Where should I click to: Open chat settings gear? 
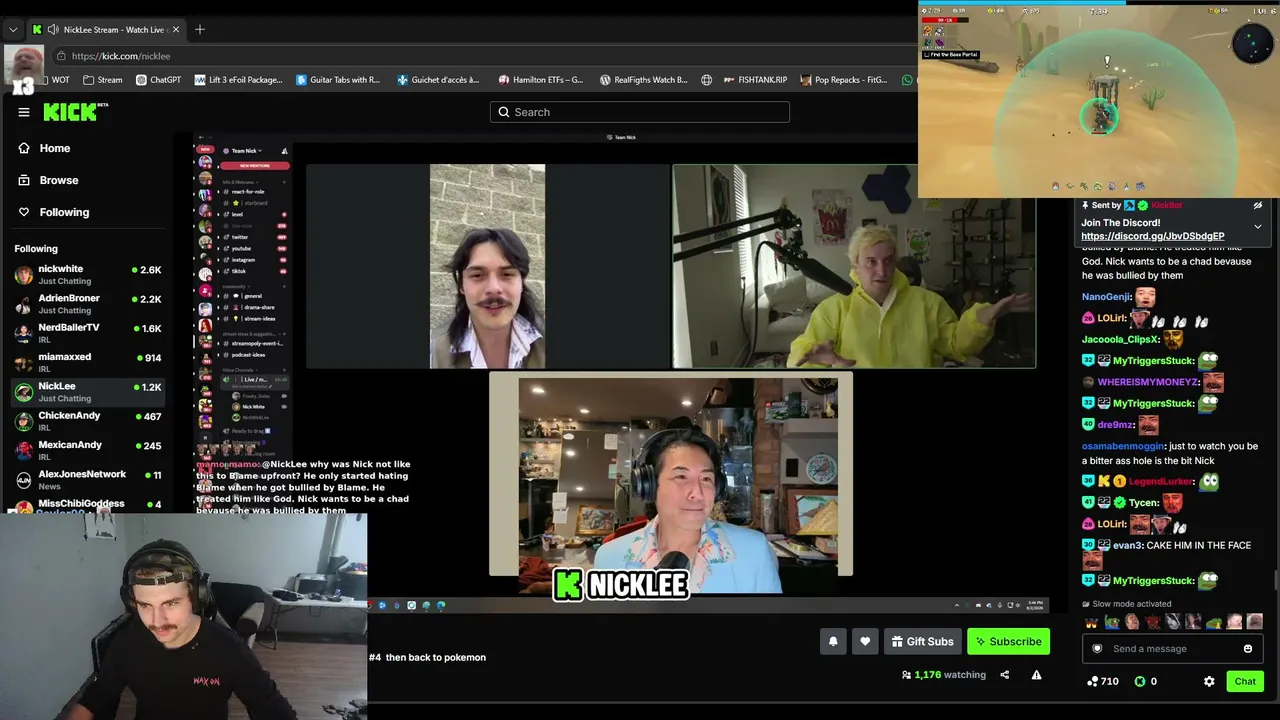tap(1209, 681)
